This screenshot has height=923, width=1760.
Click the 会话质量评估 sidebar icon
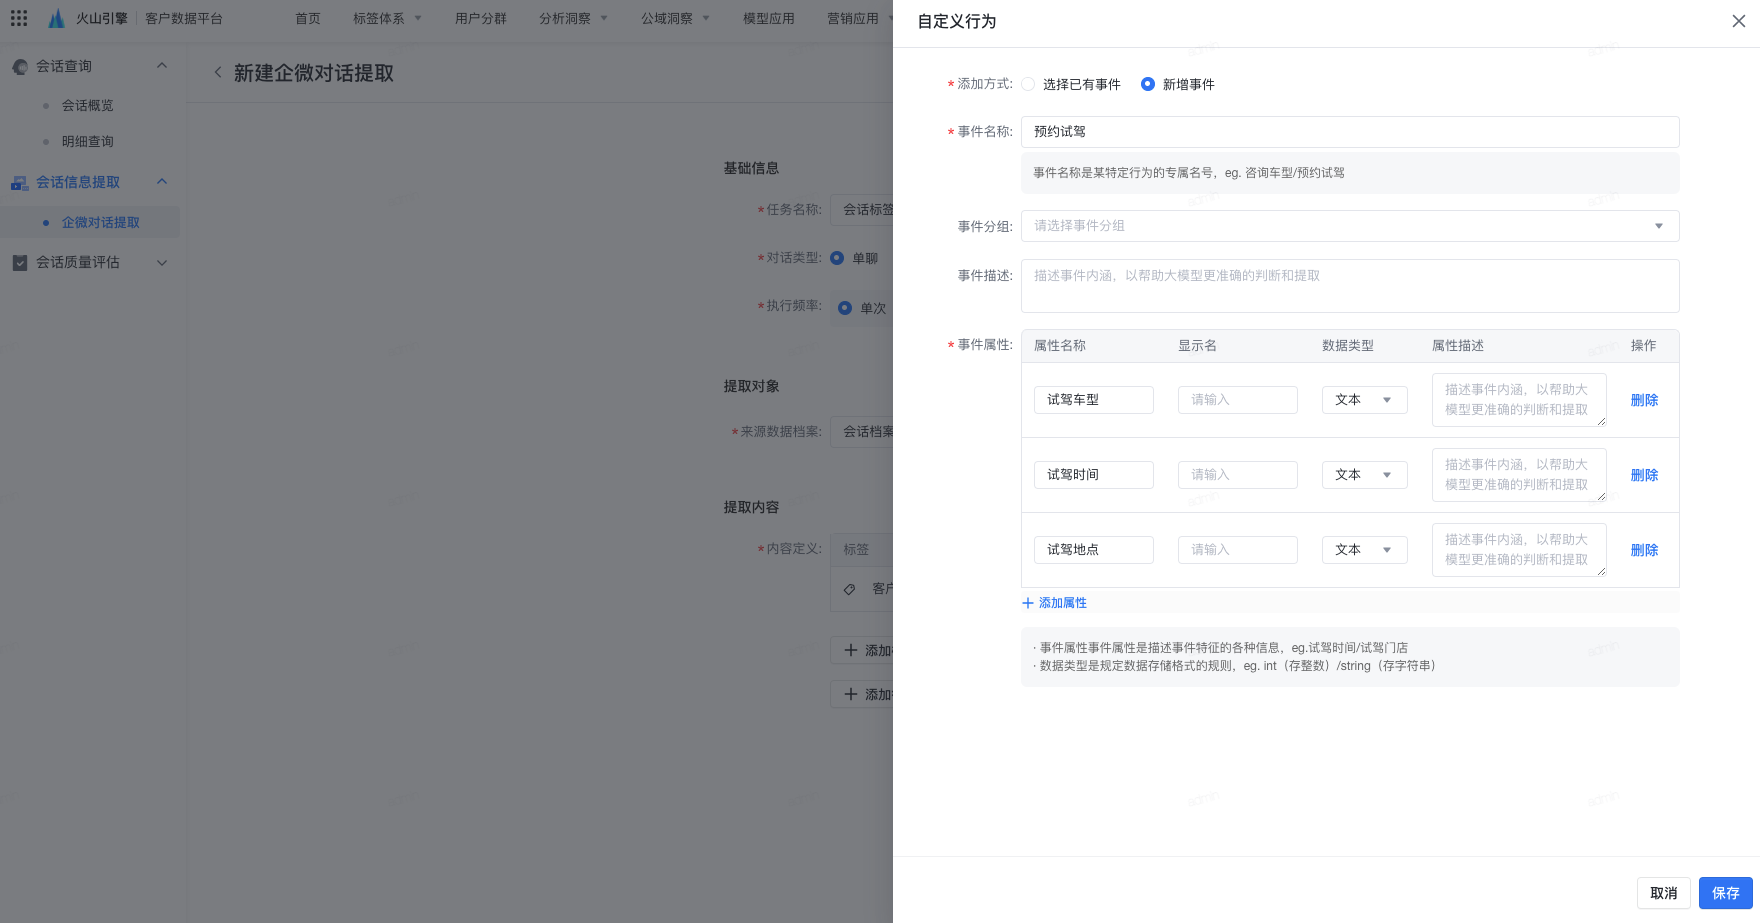(x=20, y=262)
